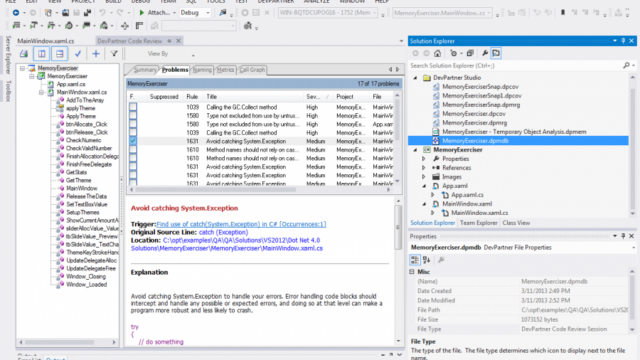Switch to the Class View tab

(516, 223)
